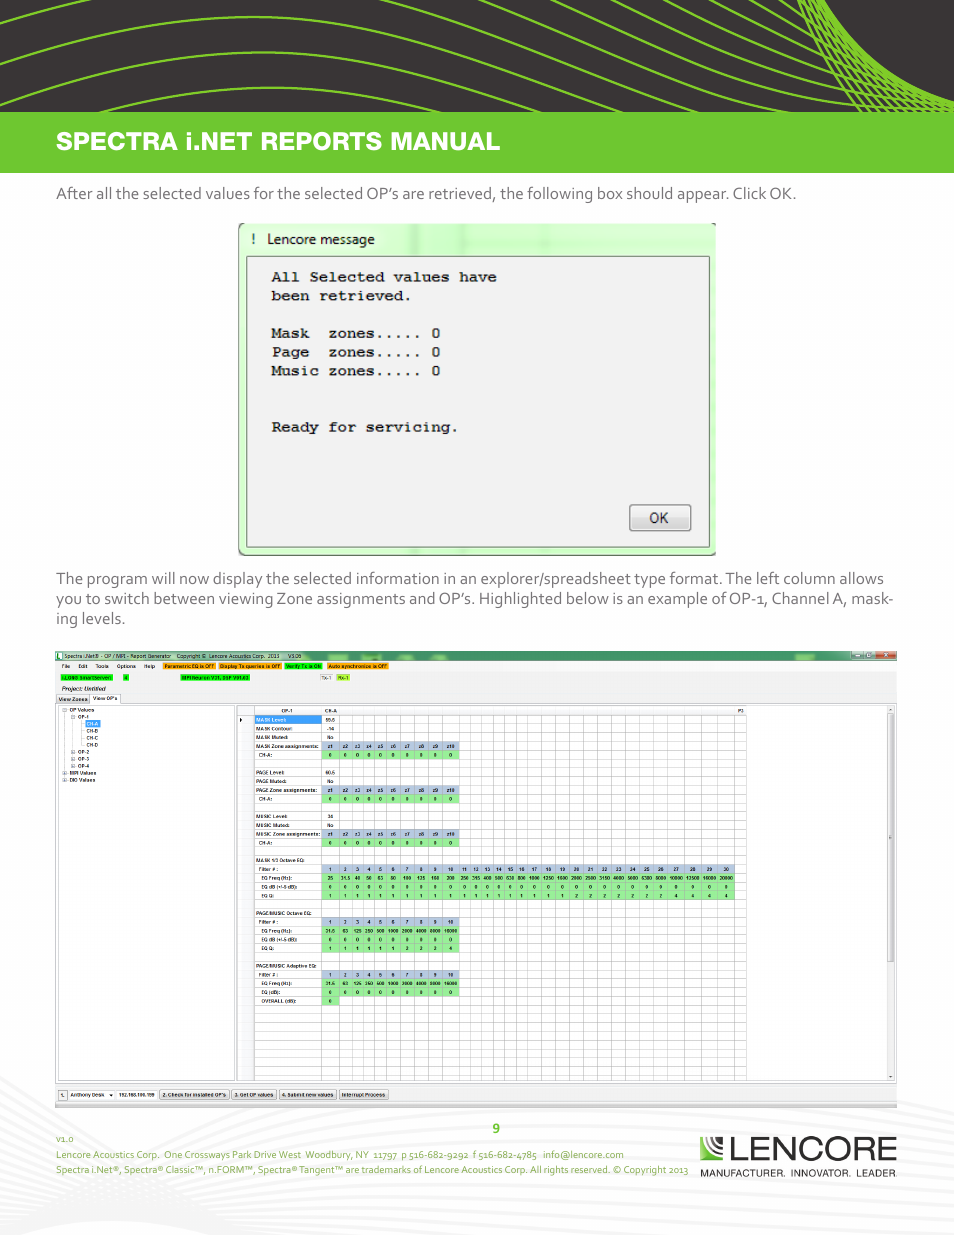Expand the DIO Values tree node
The width and height of the screenshot is (954, 1235).
[x=64, y=780]
